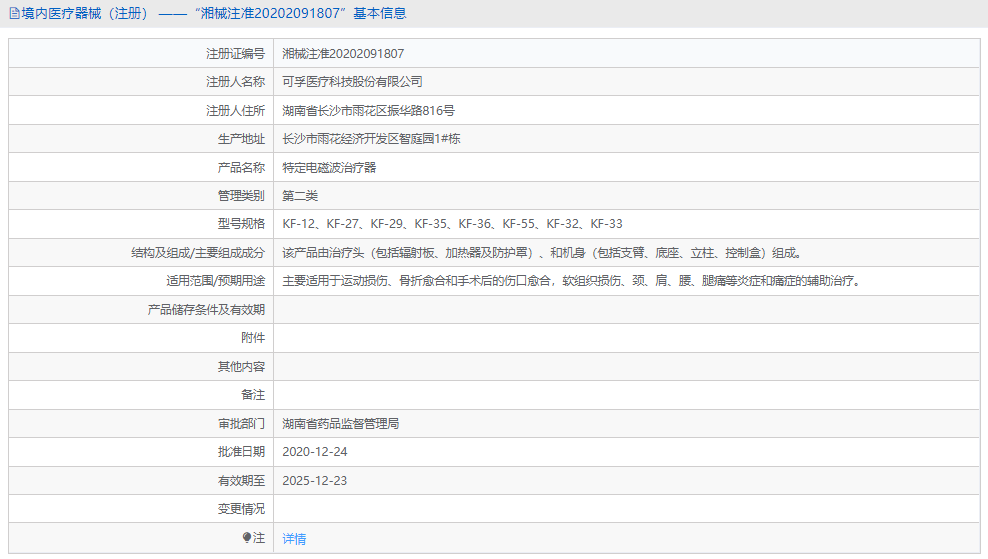Image resolution: width=988 pixels, height=559 pixels.
Task: Select the page title 境内医疗器械（注册）基本信息
Action: click(x=214, y=13)
